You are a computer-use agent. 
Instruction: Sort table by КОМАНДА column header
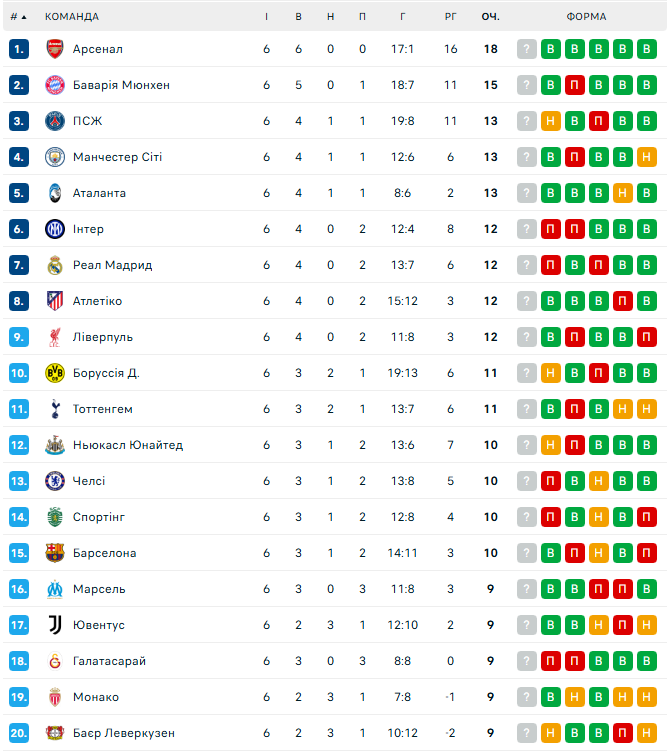[x=72, y=17]
